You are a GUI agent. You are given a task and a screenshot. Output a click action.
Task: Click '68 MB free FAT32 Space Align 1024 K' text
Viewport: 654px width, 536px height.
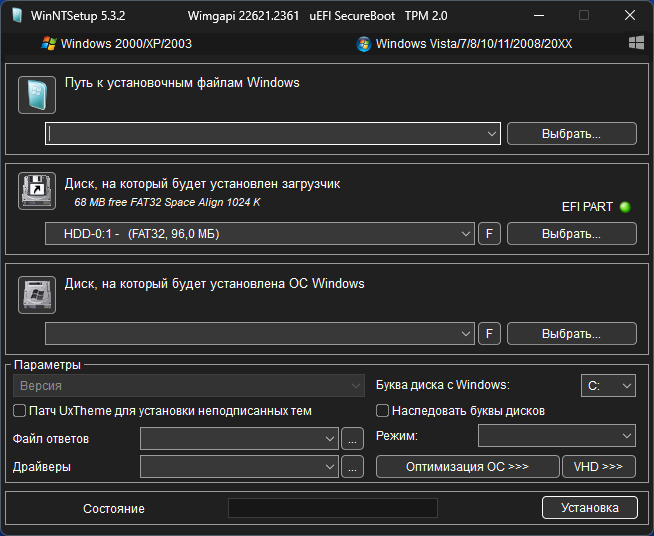coord(167,202)
